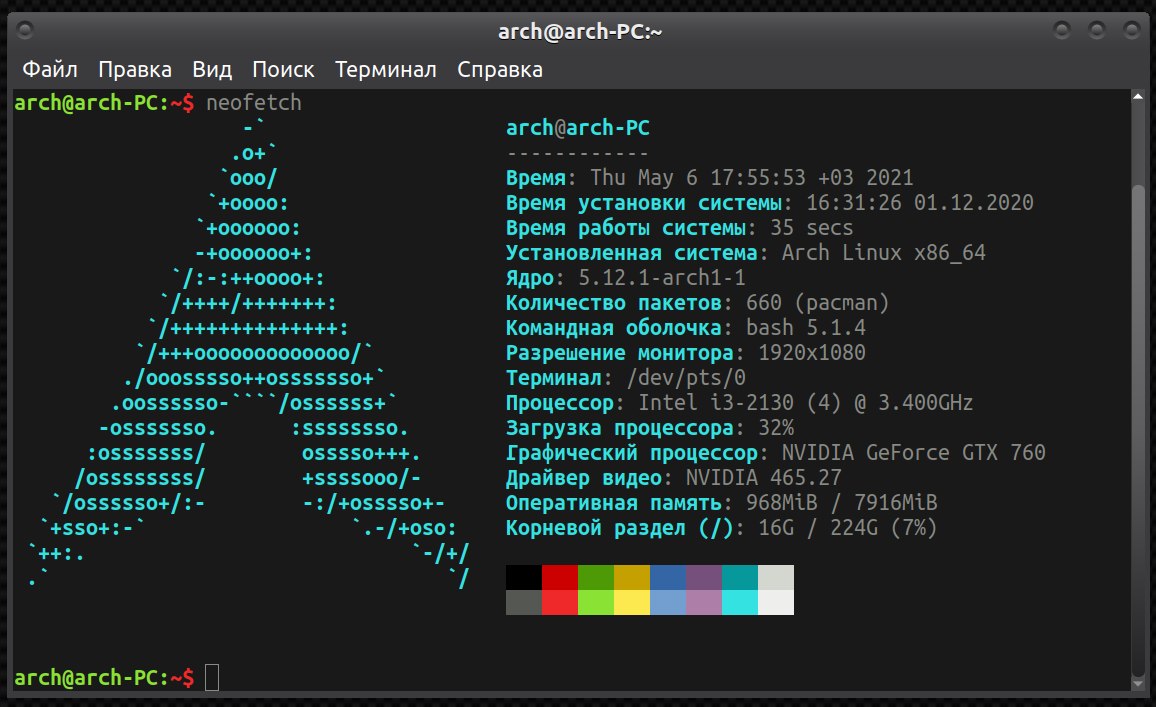Click the uptime value '35 secs'
1156x707 pixels.
(x=812, y=228)
